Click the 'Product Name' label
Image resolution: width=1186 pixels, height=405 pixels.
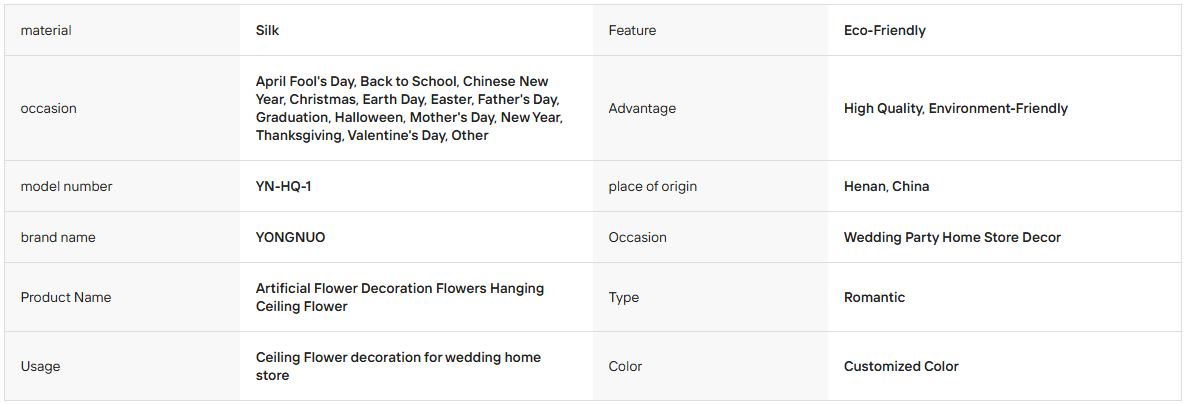66,298
